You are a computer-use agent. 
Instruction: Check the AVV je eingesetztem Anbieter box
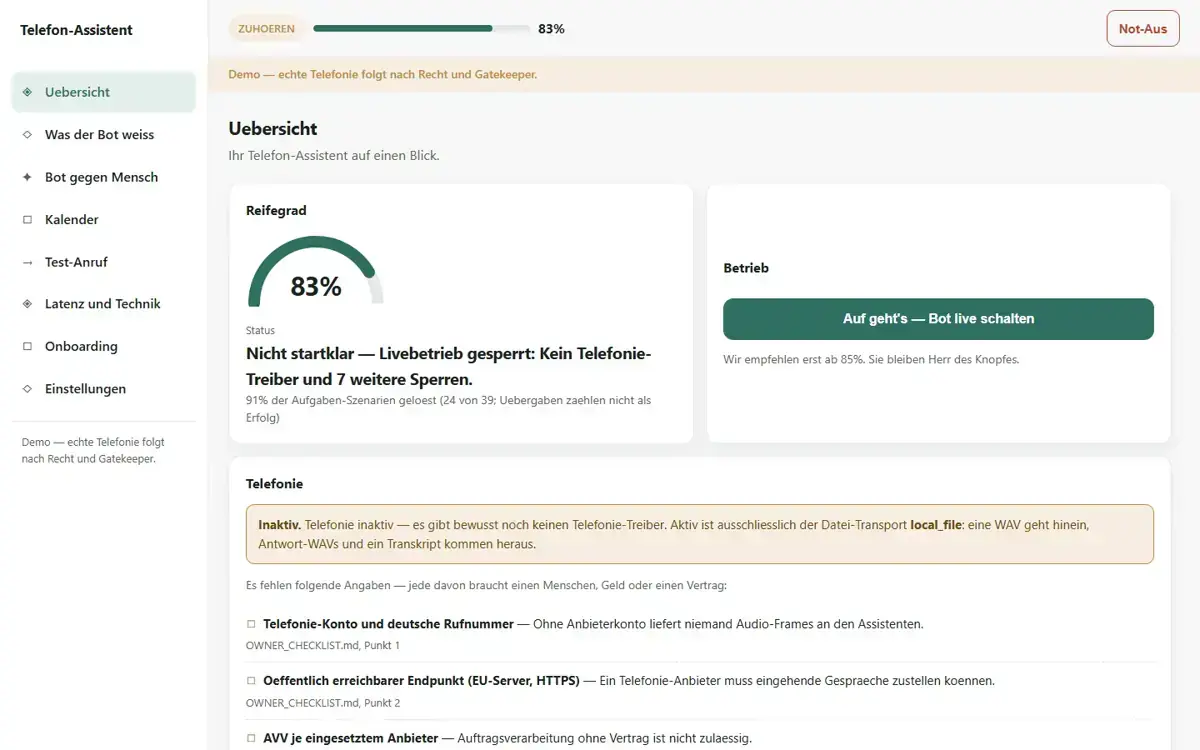251,739
